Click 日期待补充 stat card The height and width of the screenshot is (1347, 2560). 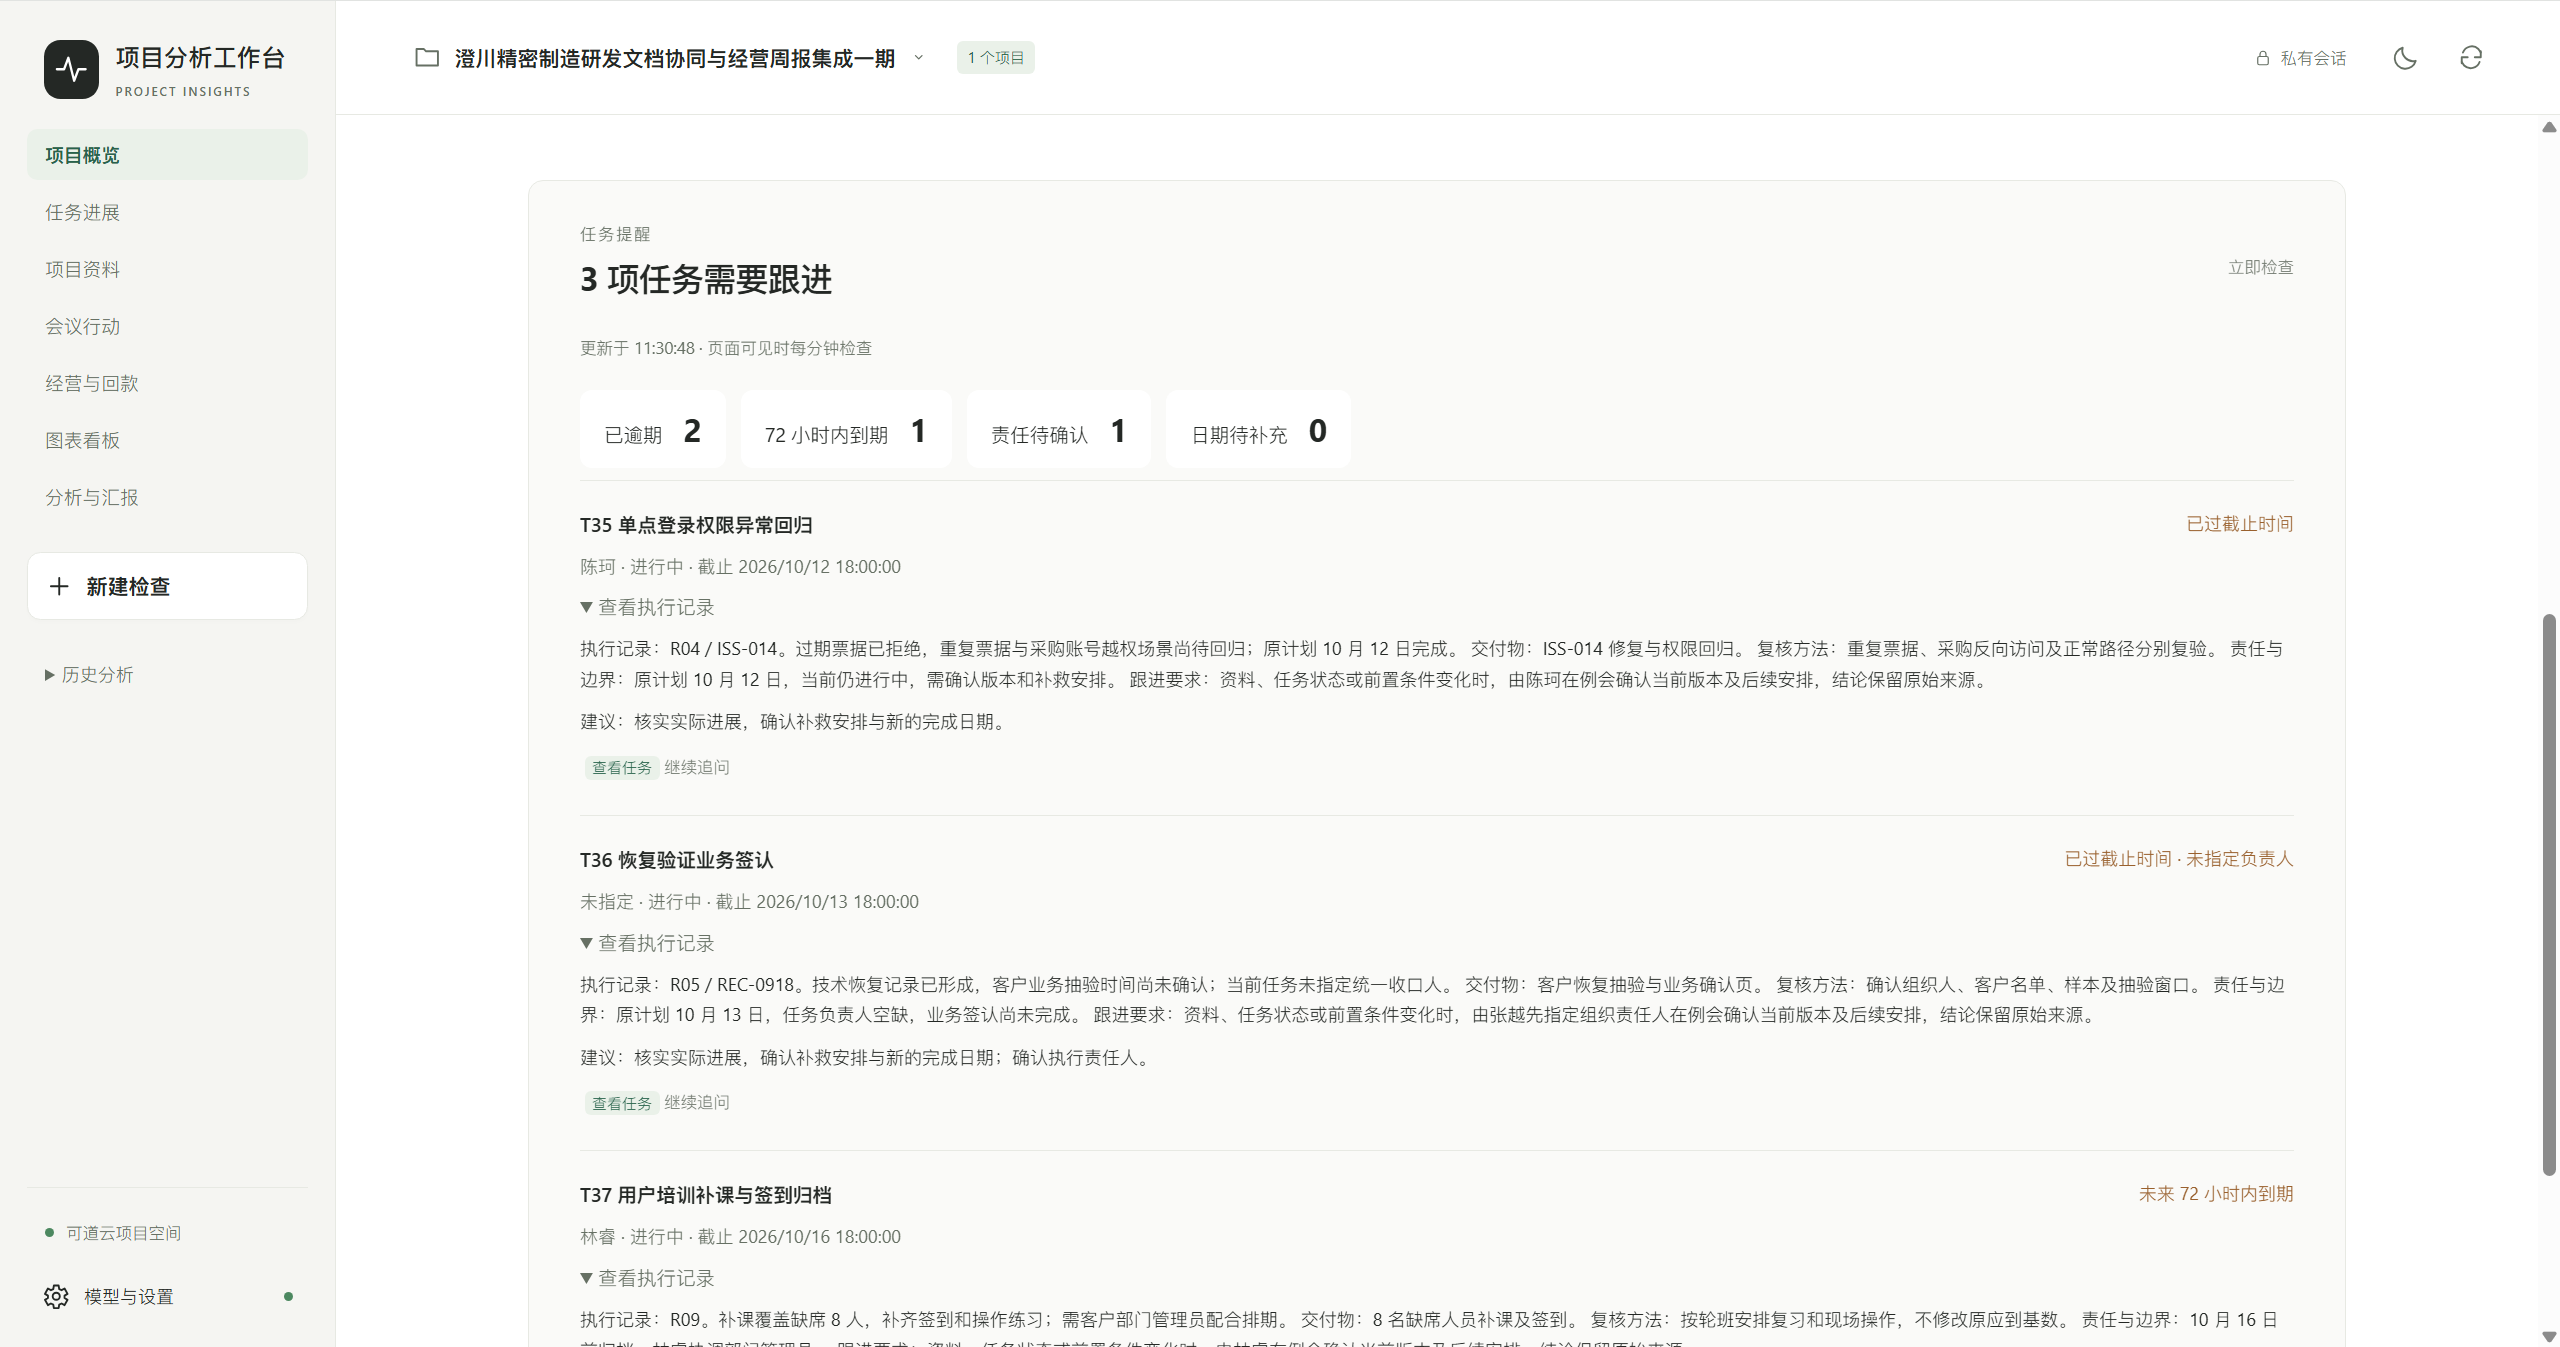click(1258, 431)
